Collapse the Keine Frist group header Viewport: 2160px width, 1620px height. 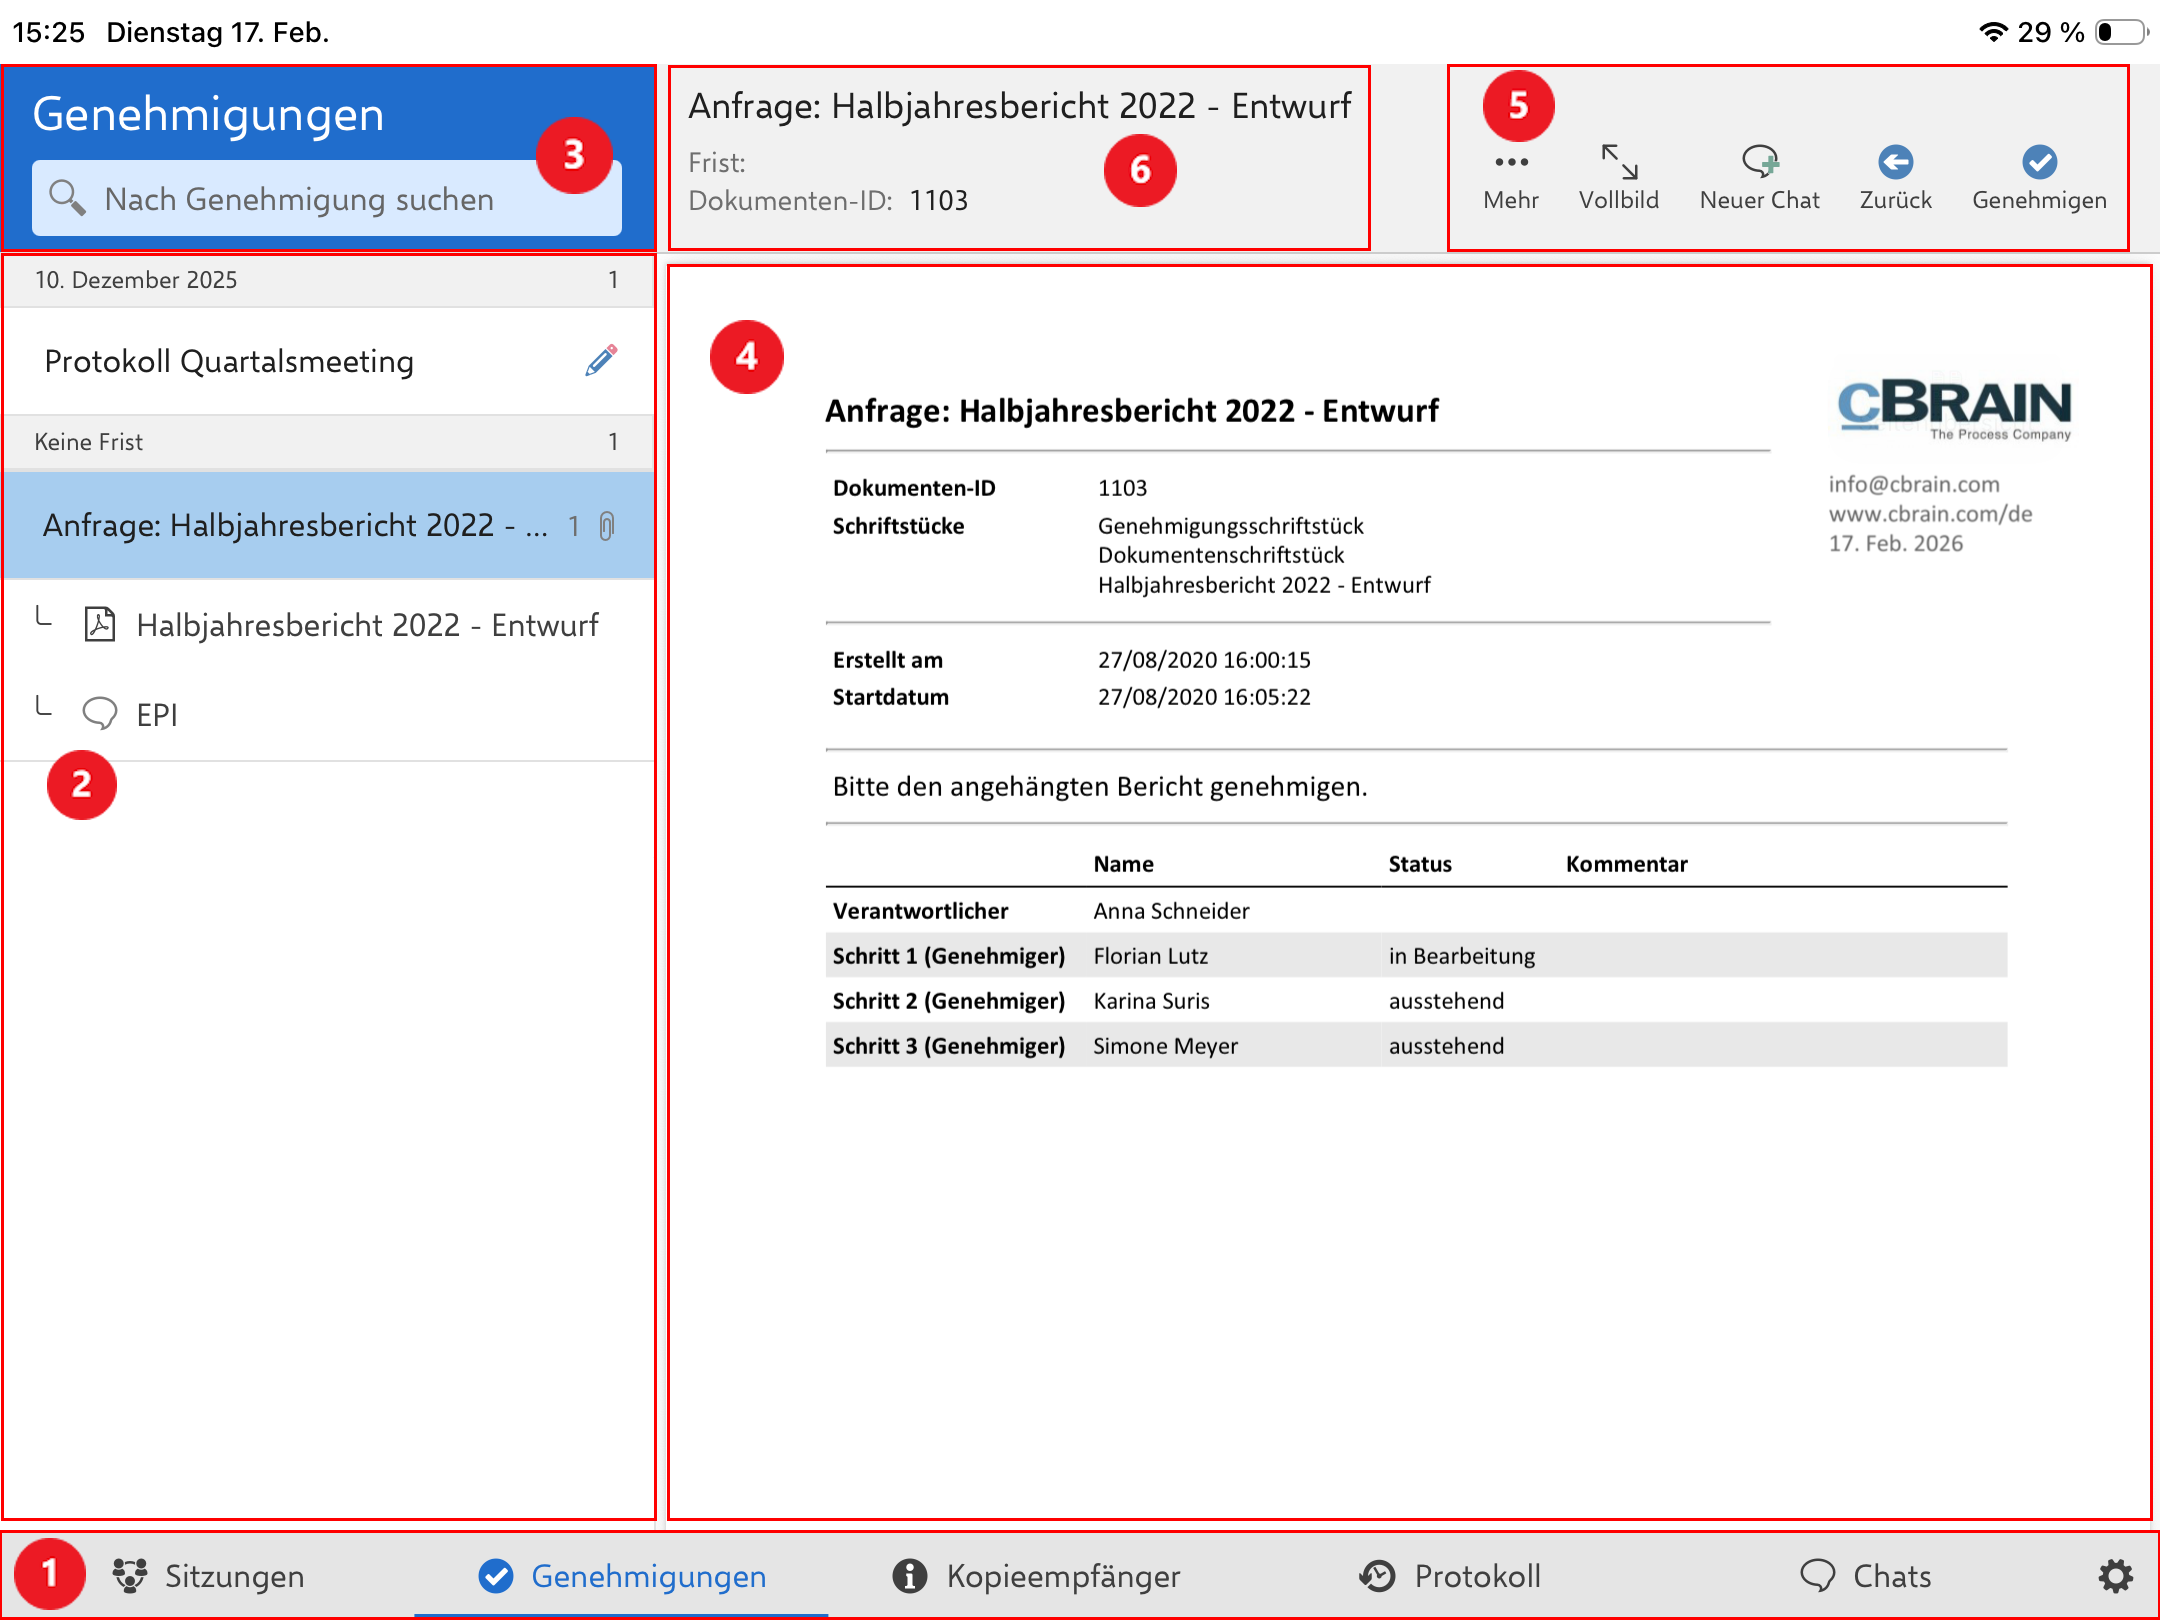pos(327,442)
